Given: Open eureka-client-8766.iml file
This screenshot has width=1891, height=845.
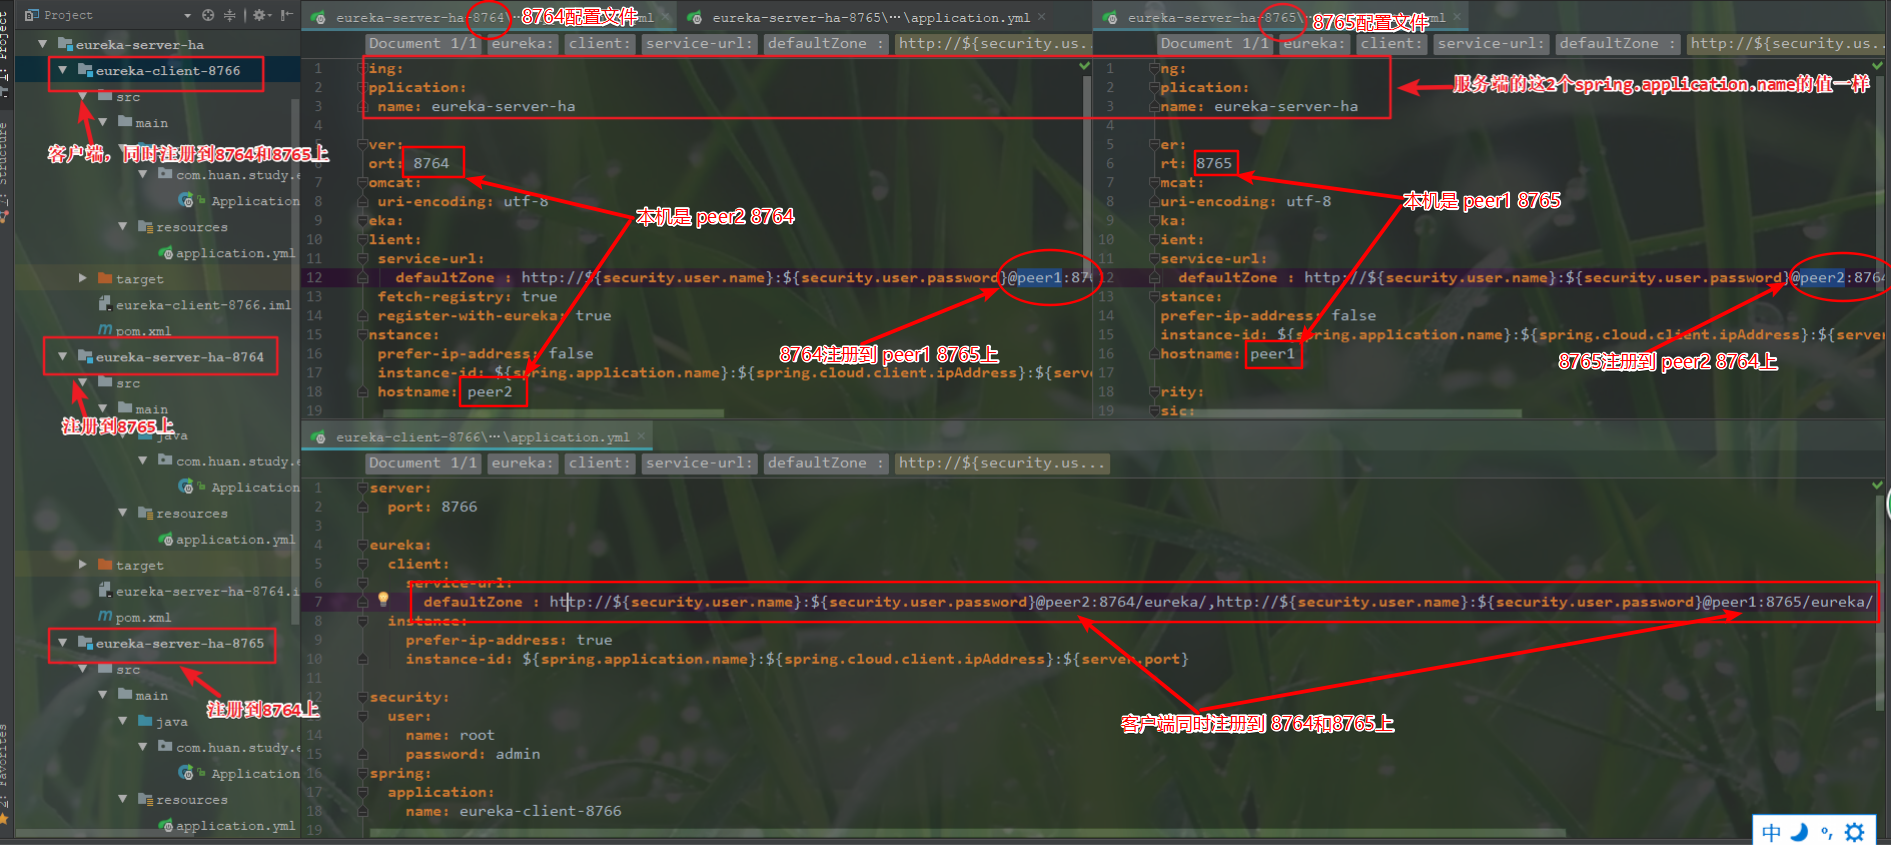Looking at the screenshot, I should click(195, 305).
